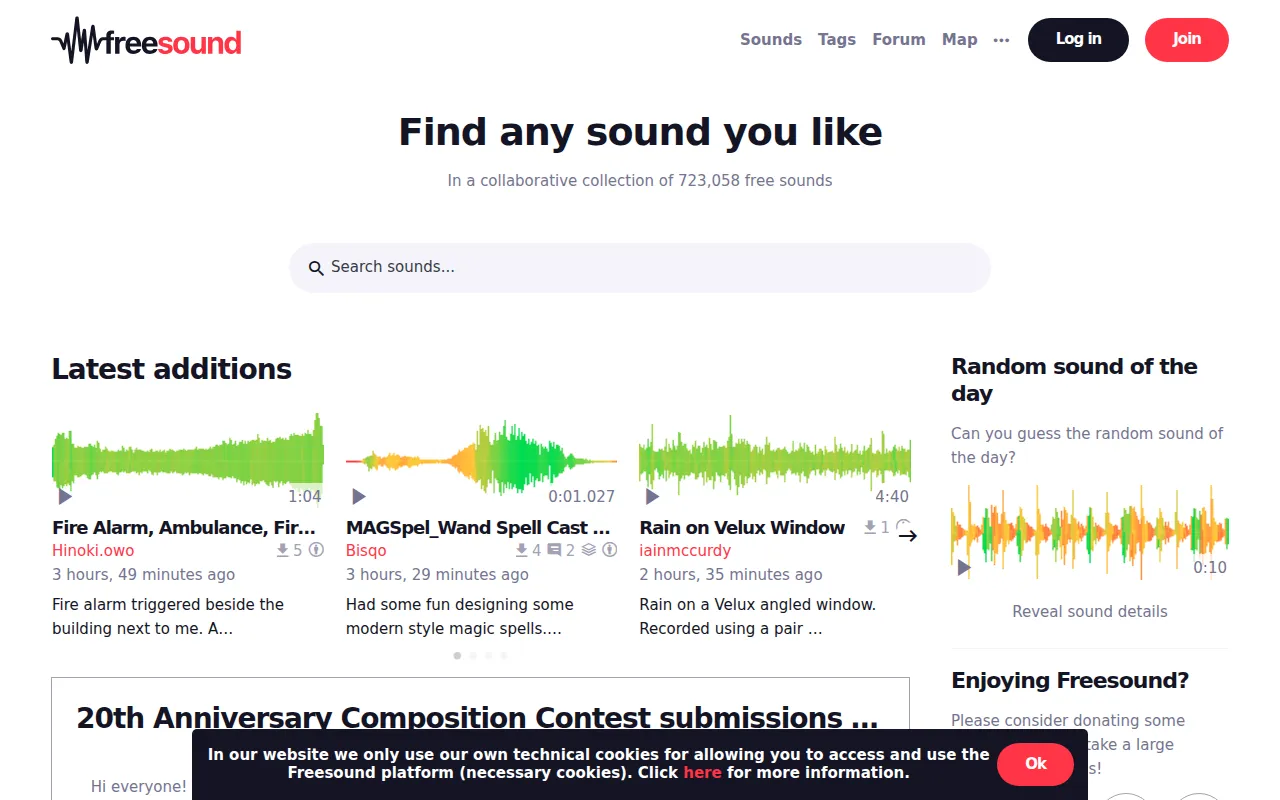Open the Freesound logo homepage
The height and width of the screenshot is (800, 1280).
tap(146, 41)
